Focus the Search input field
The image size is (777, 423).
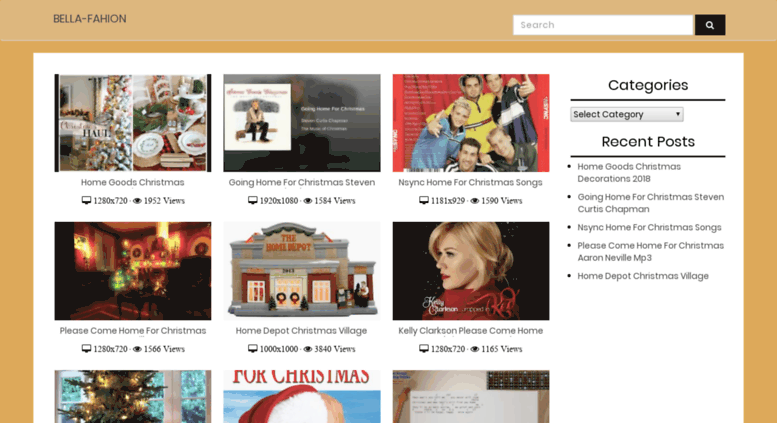603,25
